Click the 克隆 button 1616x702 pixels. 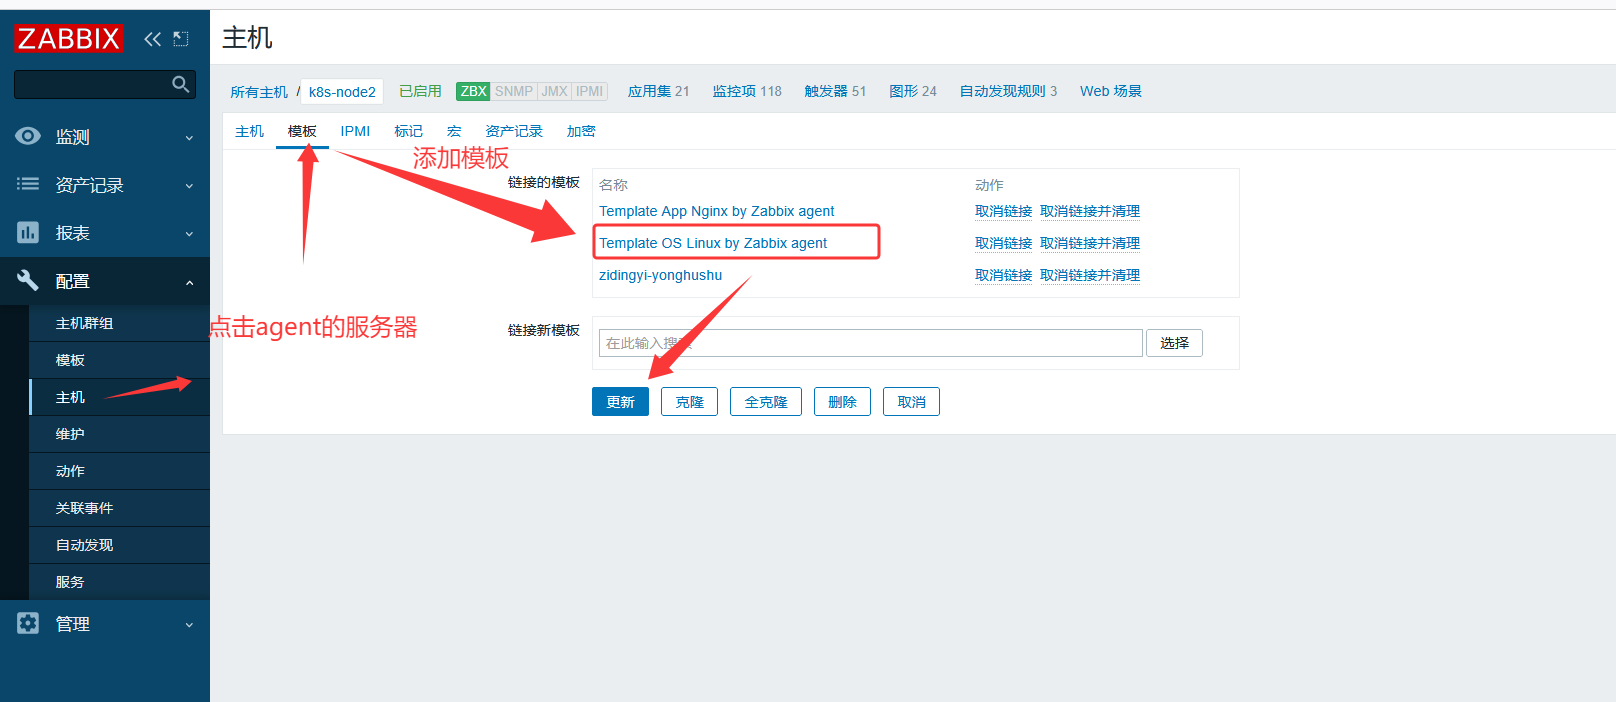[x=689, y=402]
